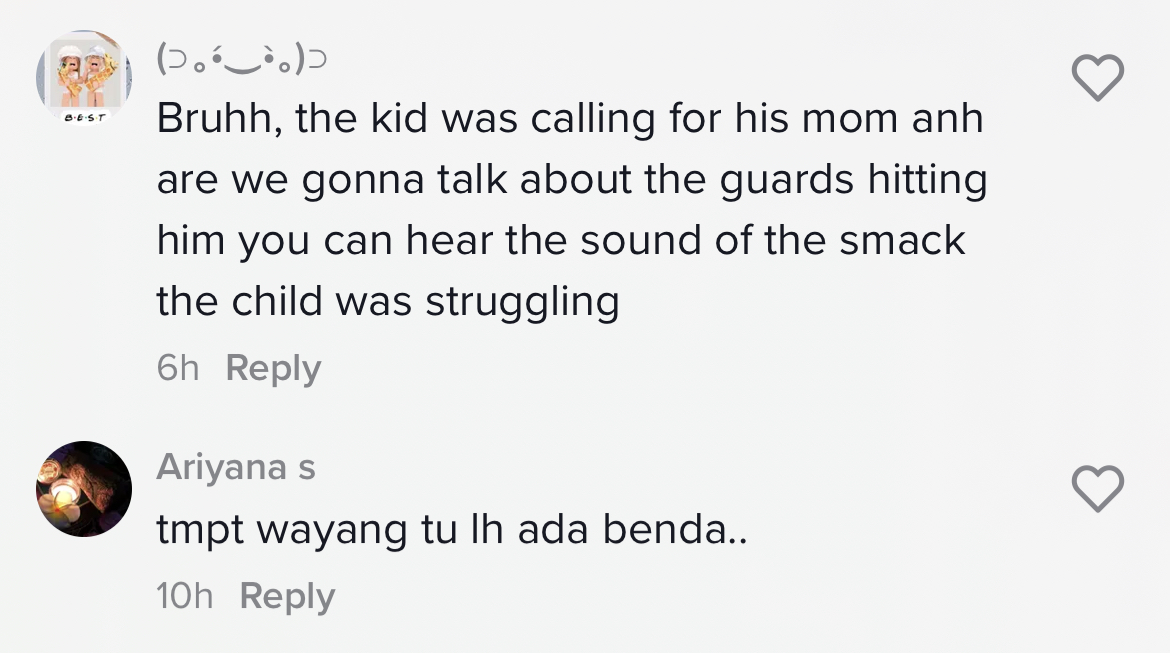Reply to the 10h old comment
This screenshot has height=653, width=1170.
[287, 596]
